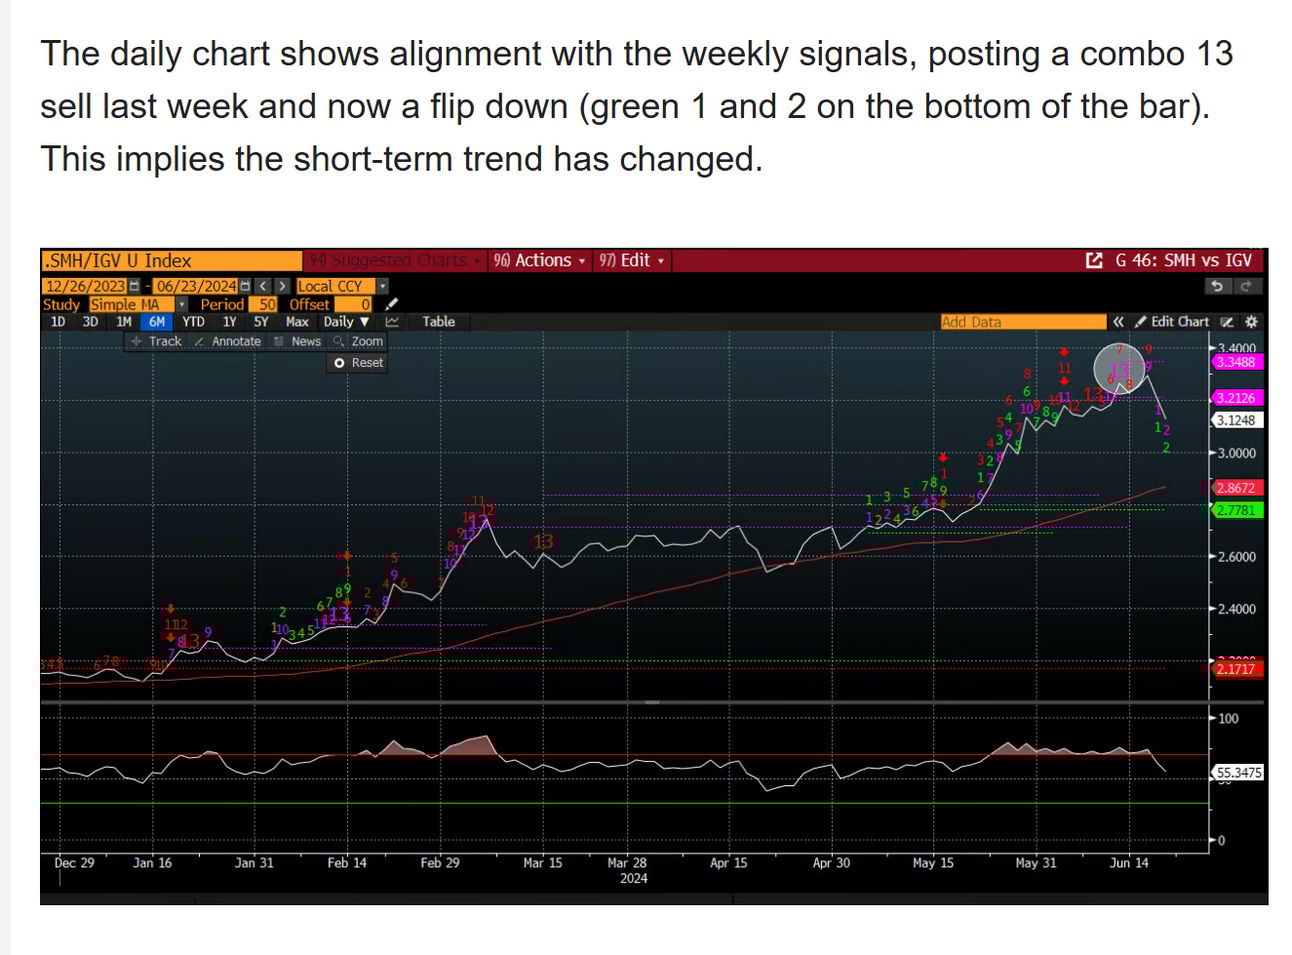Click the G 46: SMH vs IGV title
Viewport: 1292px width, 955px height.
pos(1183,260)
